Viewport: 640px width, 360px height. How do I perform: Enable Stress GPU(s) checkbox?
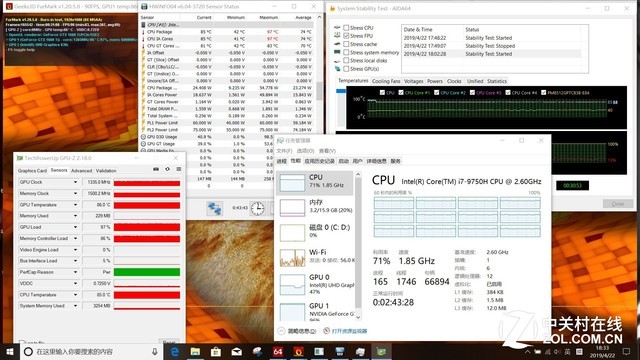click(346, 69)
